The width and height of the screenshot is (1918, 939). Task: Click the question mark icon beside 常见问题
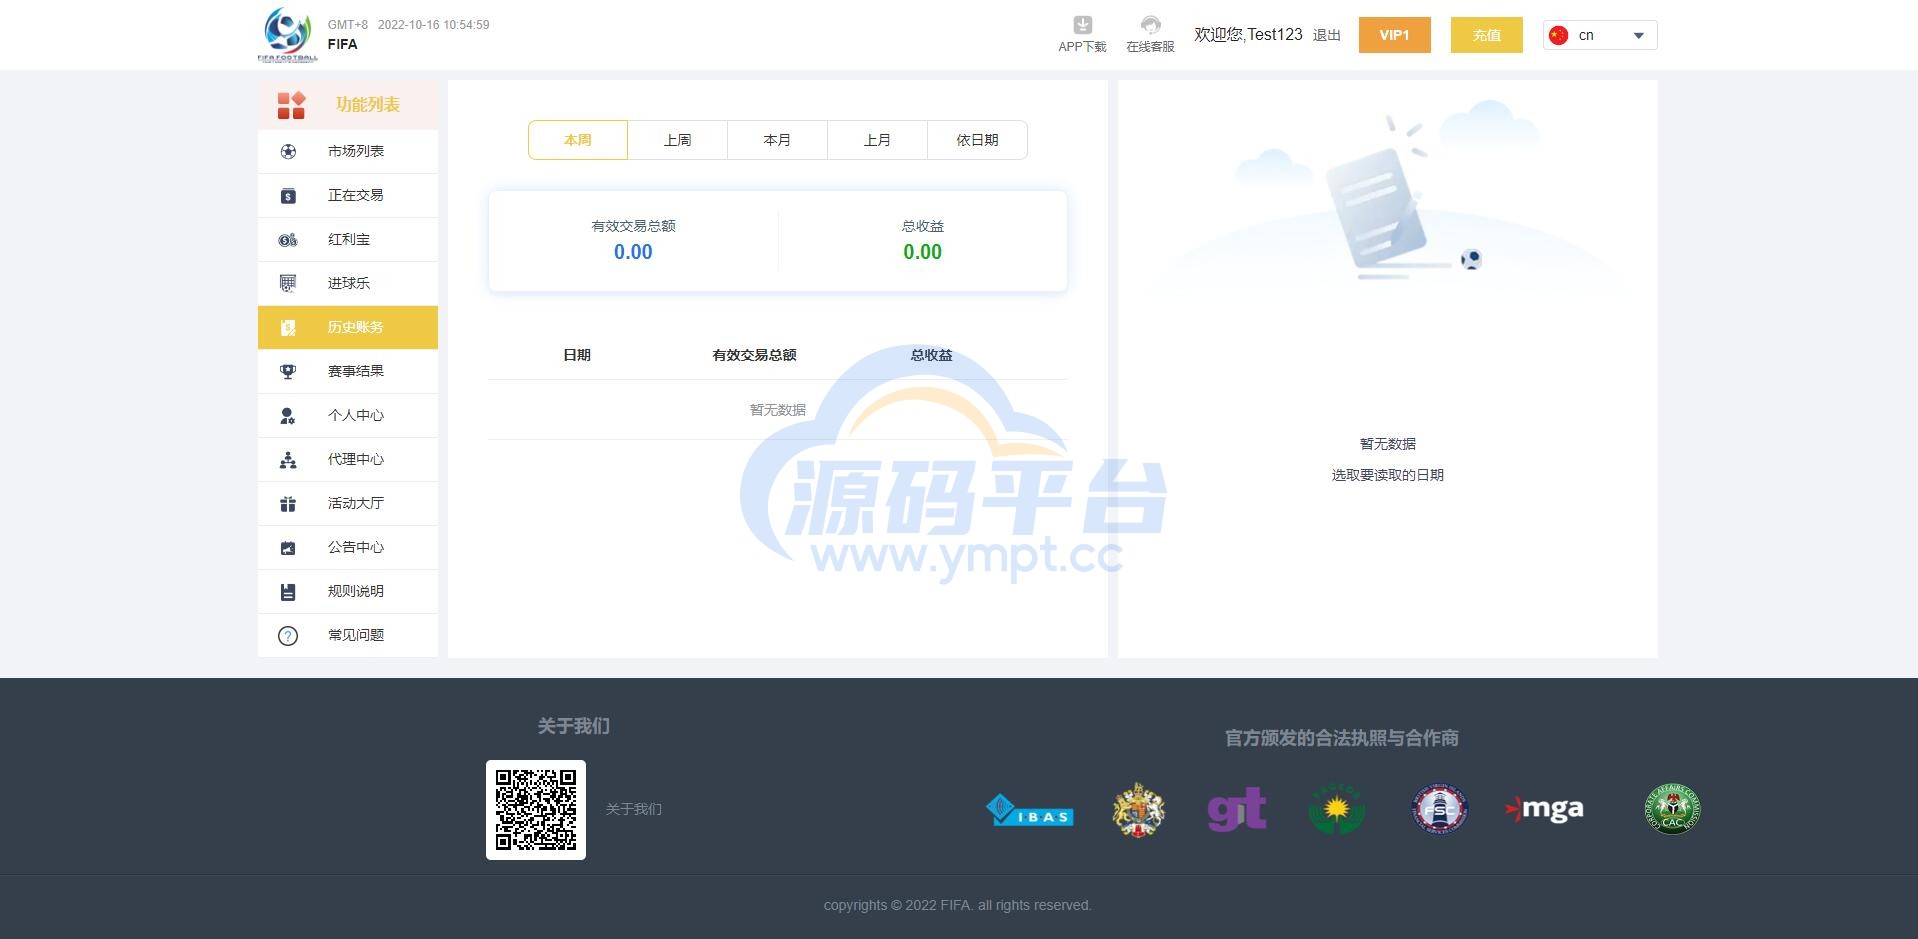pos(288,636)
